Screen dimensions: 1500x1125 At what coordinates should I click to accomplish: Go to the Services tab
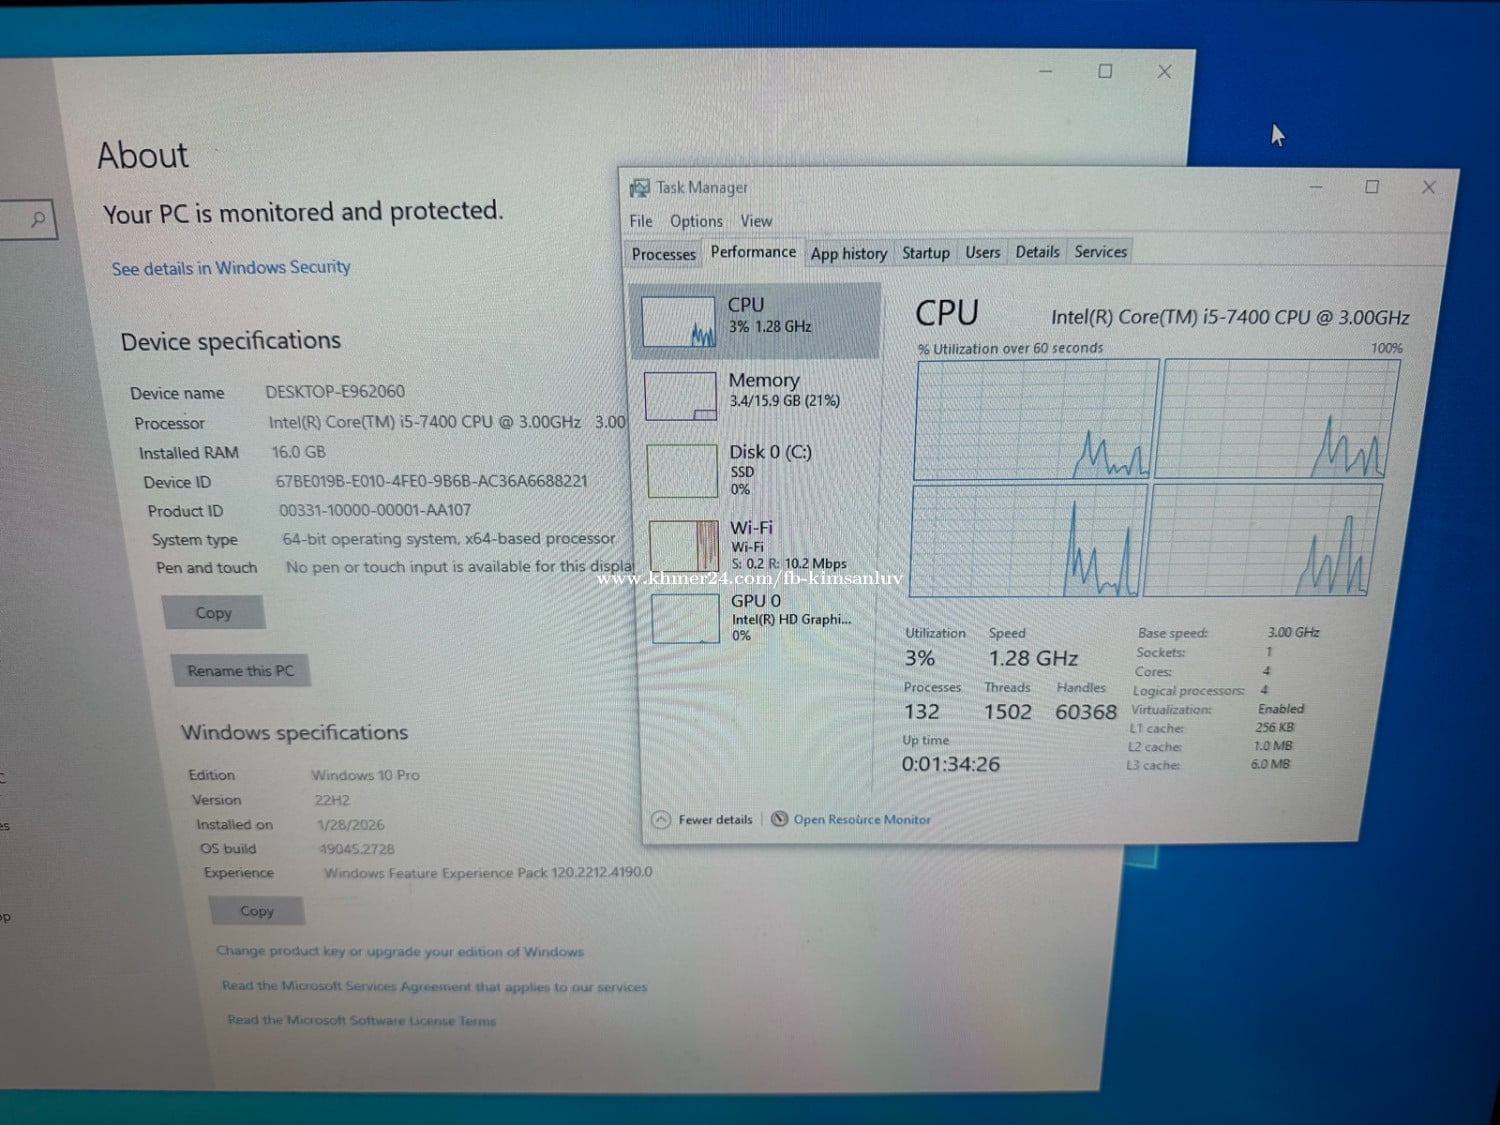click(x=1100, y=252)
